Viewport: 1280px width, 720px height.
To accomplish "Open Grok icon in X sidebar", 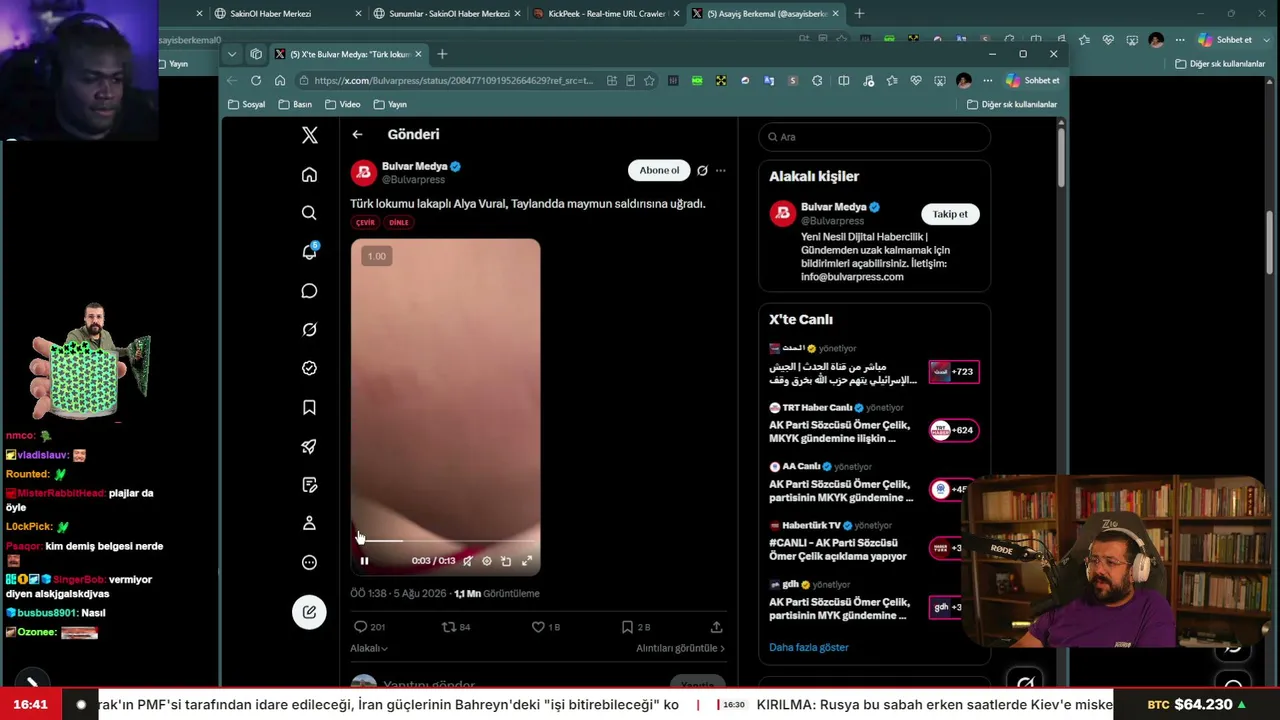I will [309, 330].
